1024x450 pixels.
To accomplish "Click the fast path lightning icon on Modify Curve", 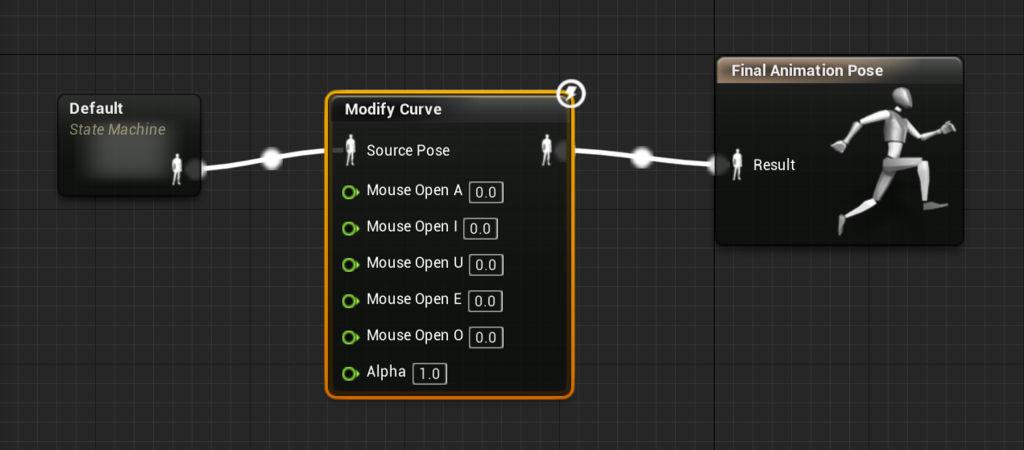I will 571,94.
